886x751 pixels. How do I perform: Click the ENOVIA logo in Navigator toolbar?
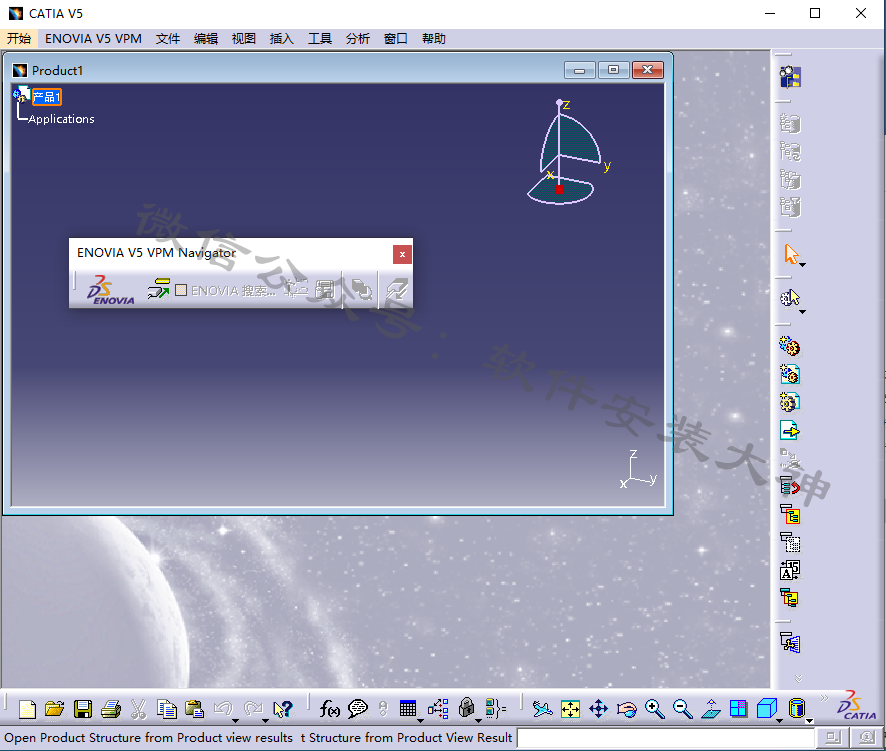coord(111,290)
